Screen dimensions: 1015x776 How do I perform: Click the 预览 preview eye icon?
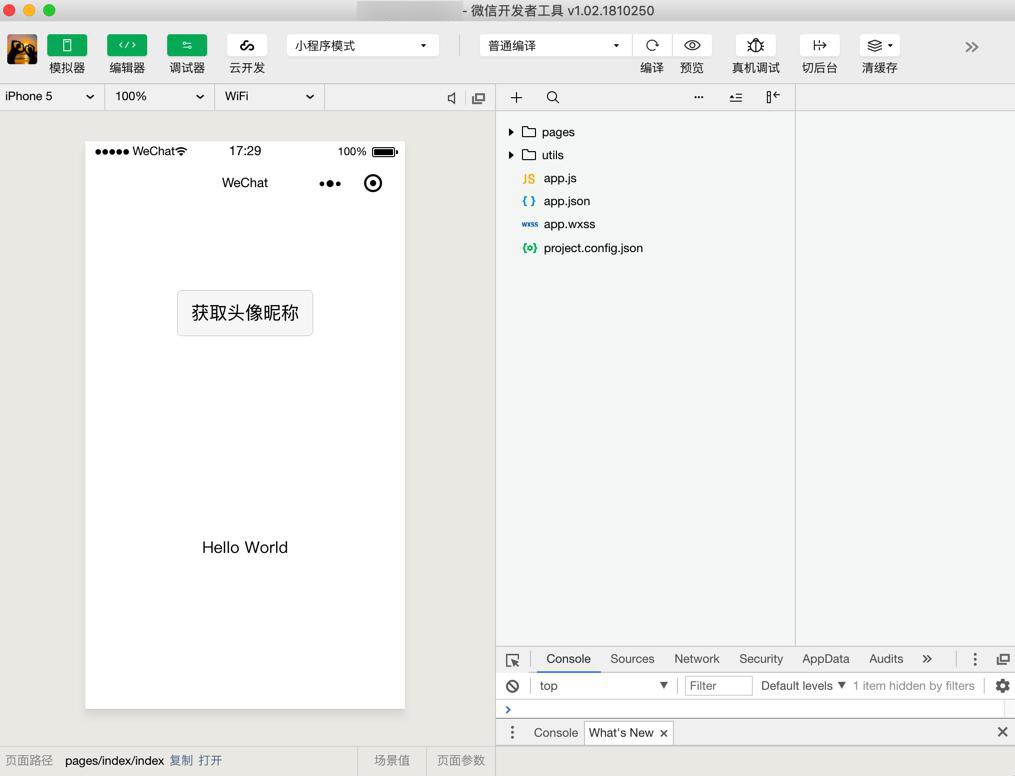(x=692, y=45)
